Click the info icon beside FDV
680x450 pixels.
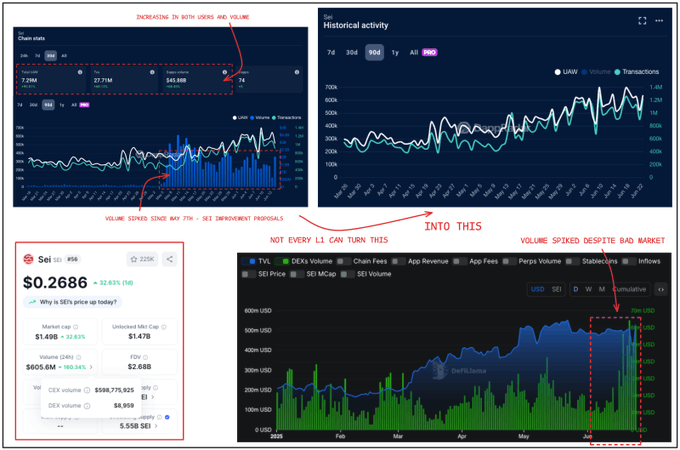click(145, 357)
